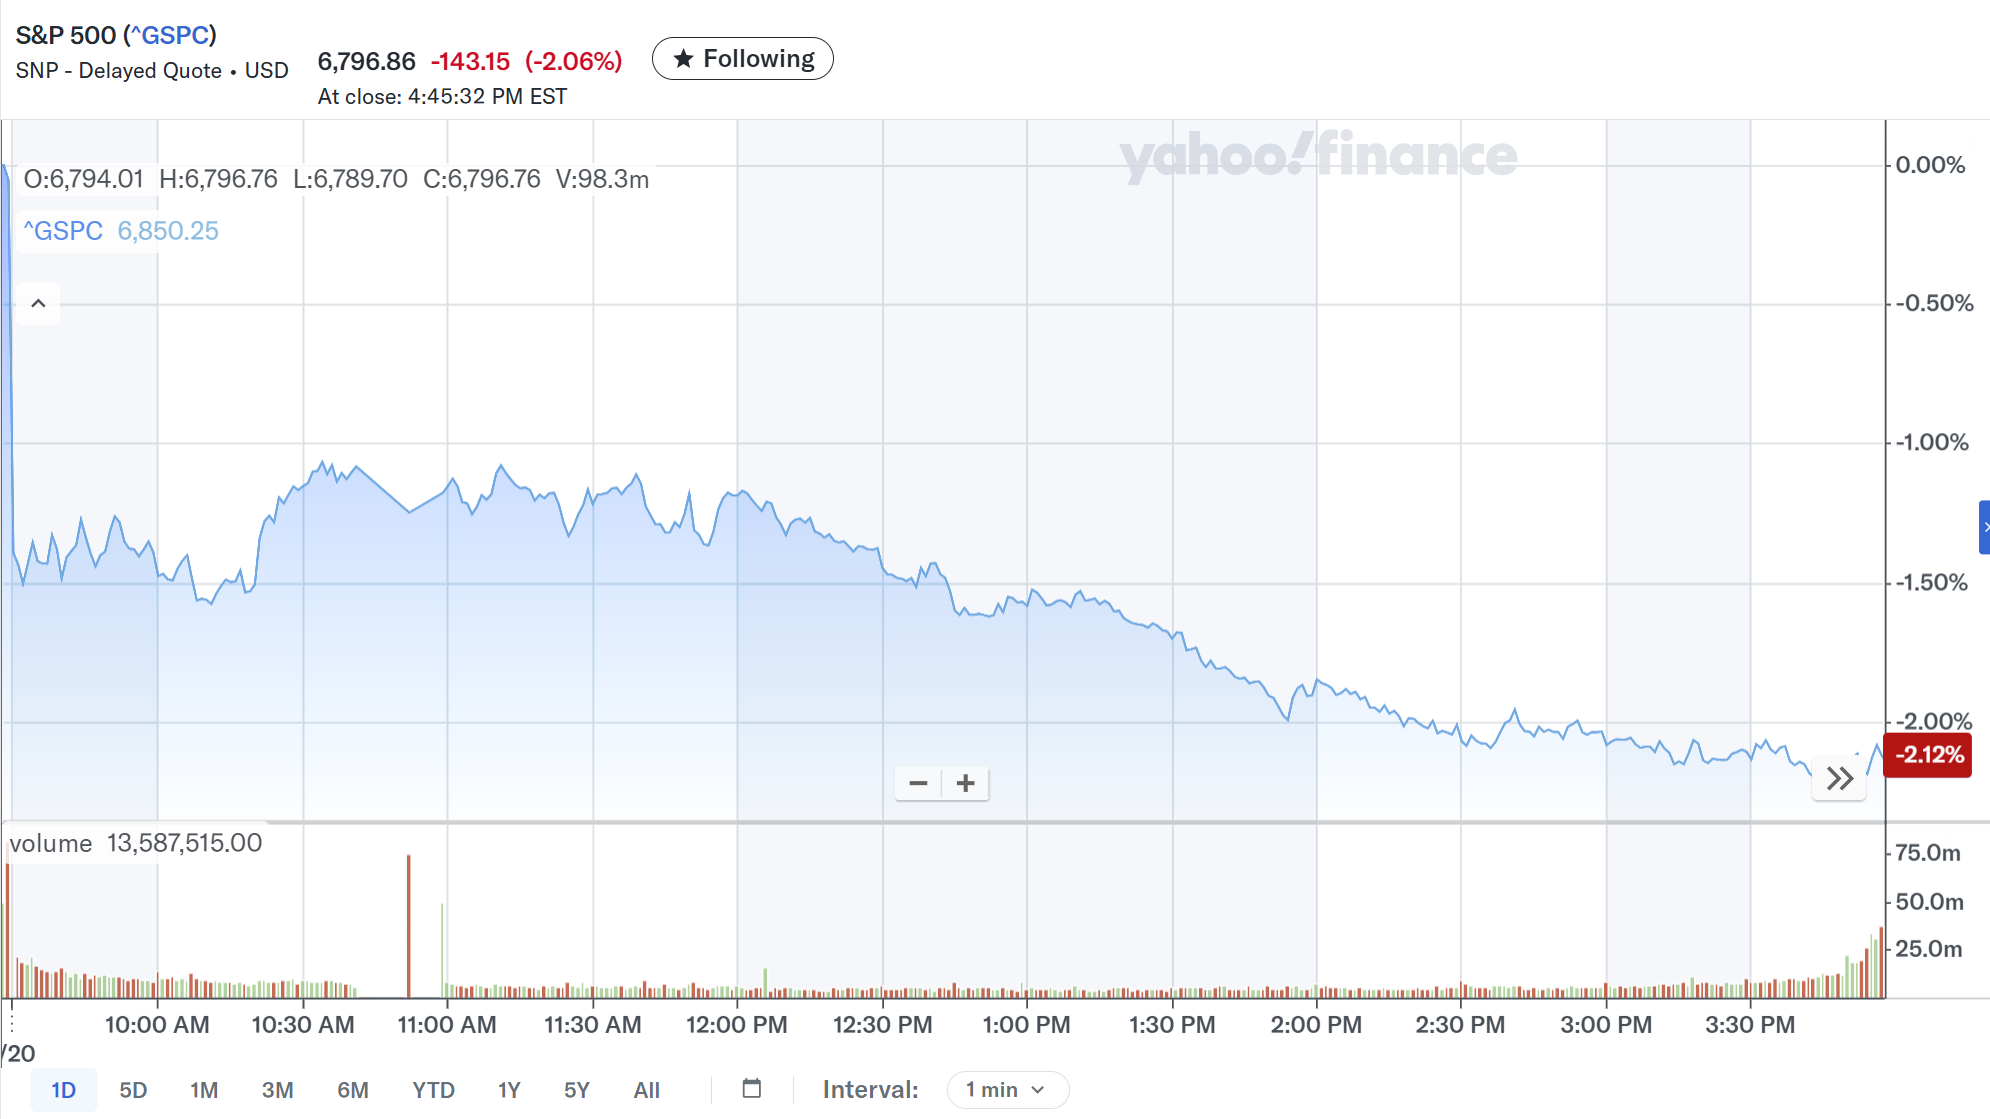Screen dimensions: 1990x1119
Task: Open the calendar date range picker
Action: (x=752, y=1089)
